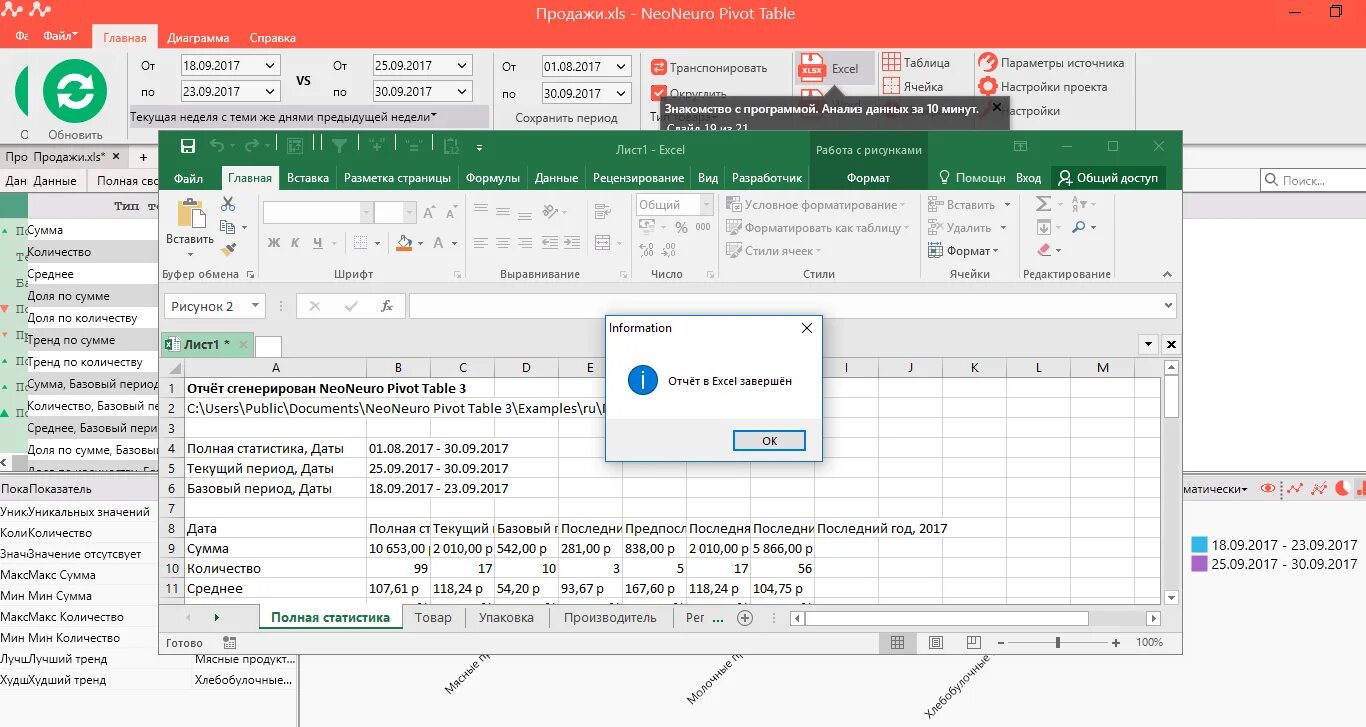
Task: Select the Упаковка sheet tab
Action: 506,617
